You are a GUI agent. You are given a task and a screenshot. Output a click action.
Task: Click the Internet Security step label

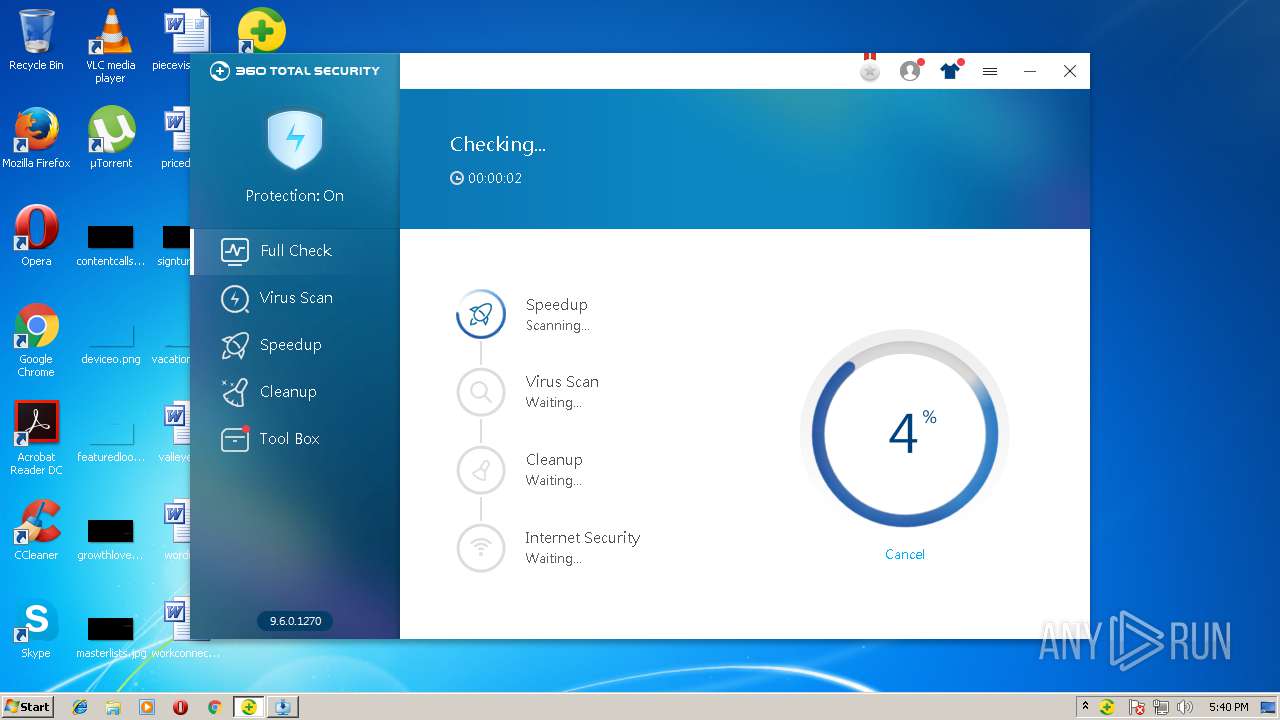click(582, 538)
